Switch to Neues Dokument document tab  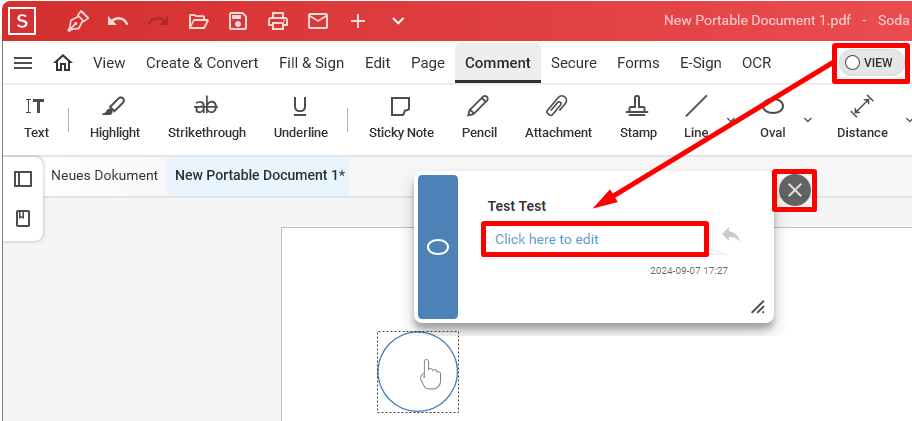tap(104, 175)
